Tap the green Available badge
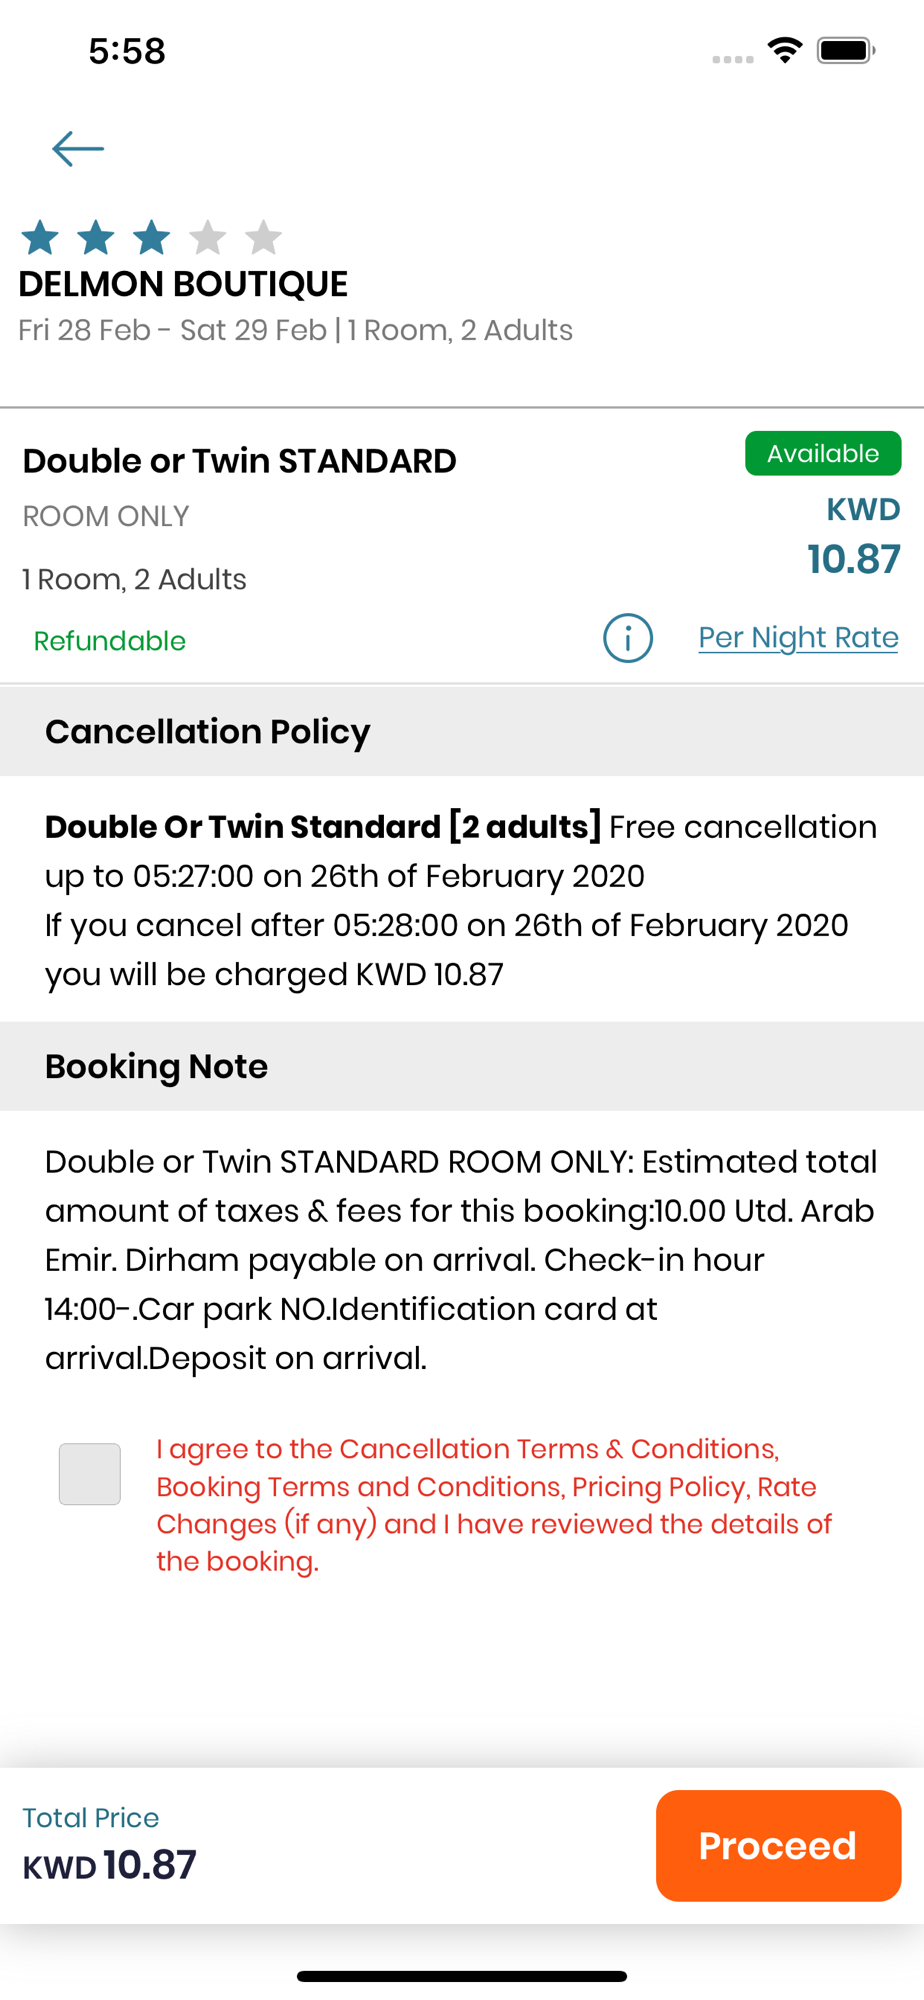Viewport: 924px width, 2000px height. click(x=823, y=454)
